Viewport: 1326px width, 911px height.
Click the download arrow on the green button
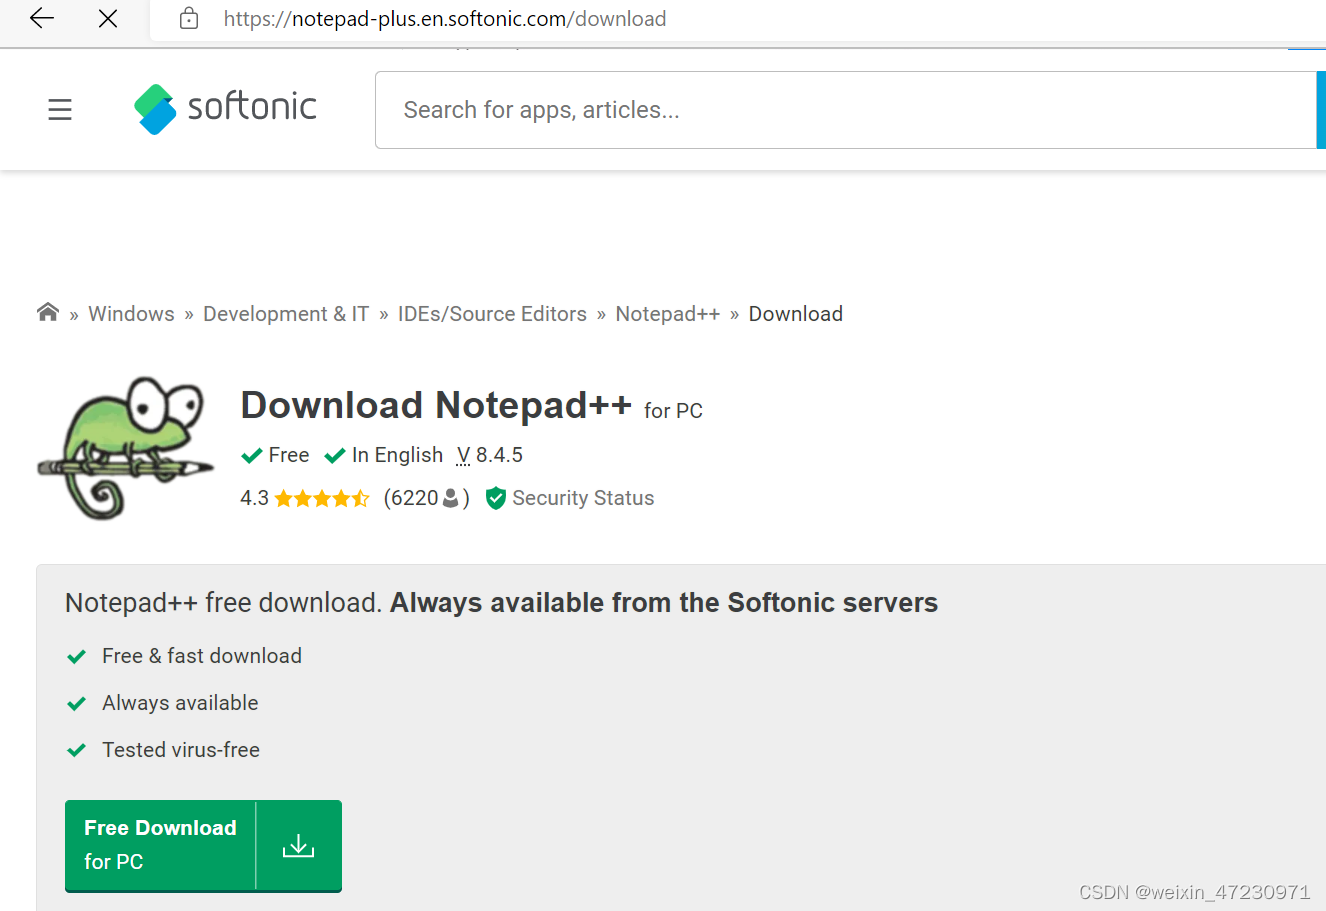(298, 845)
